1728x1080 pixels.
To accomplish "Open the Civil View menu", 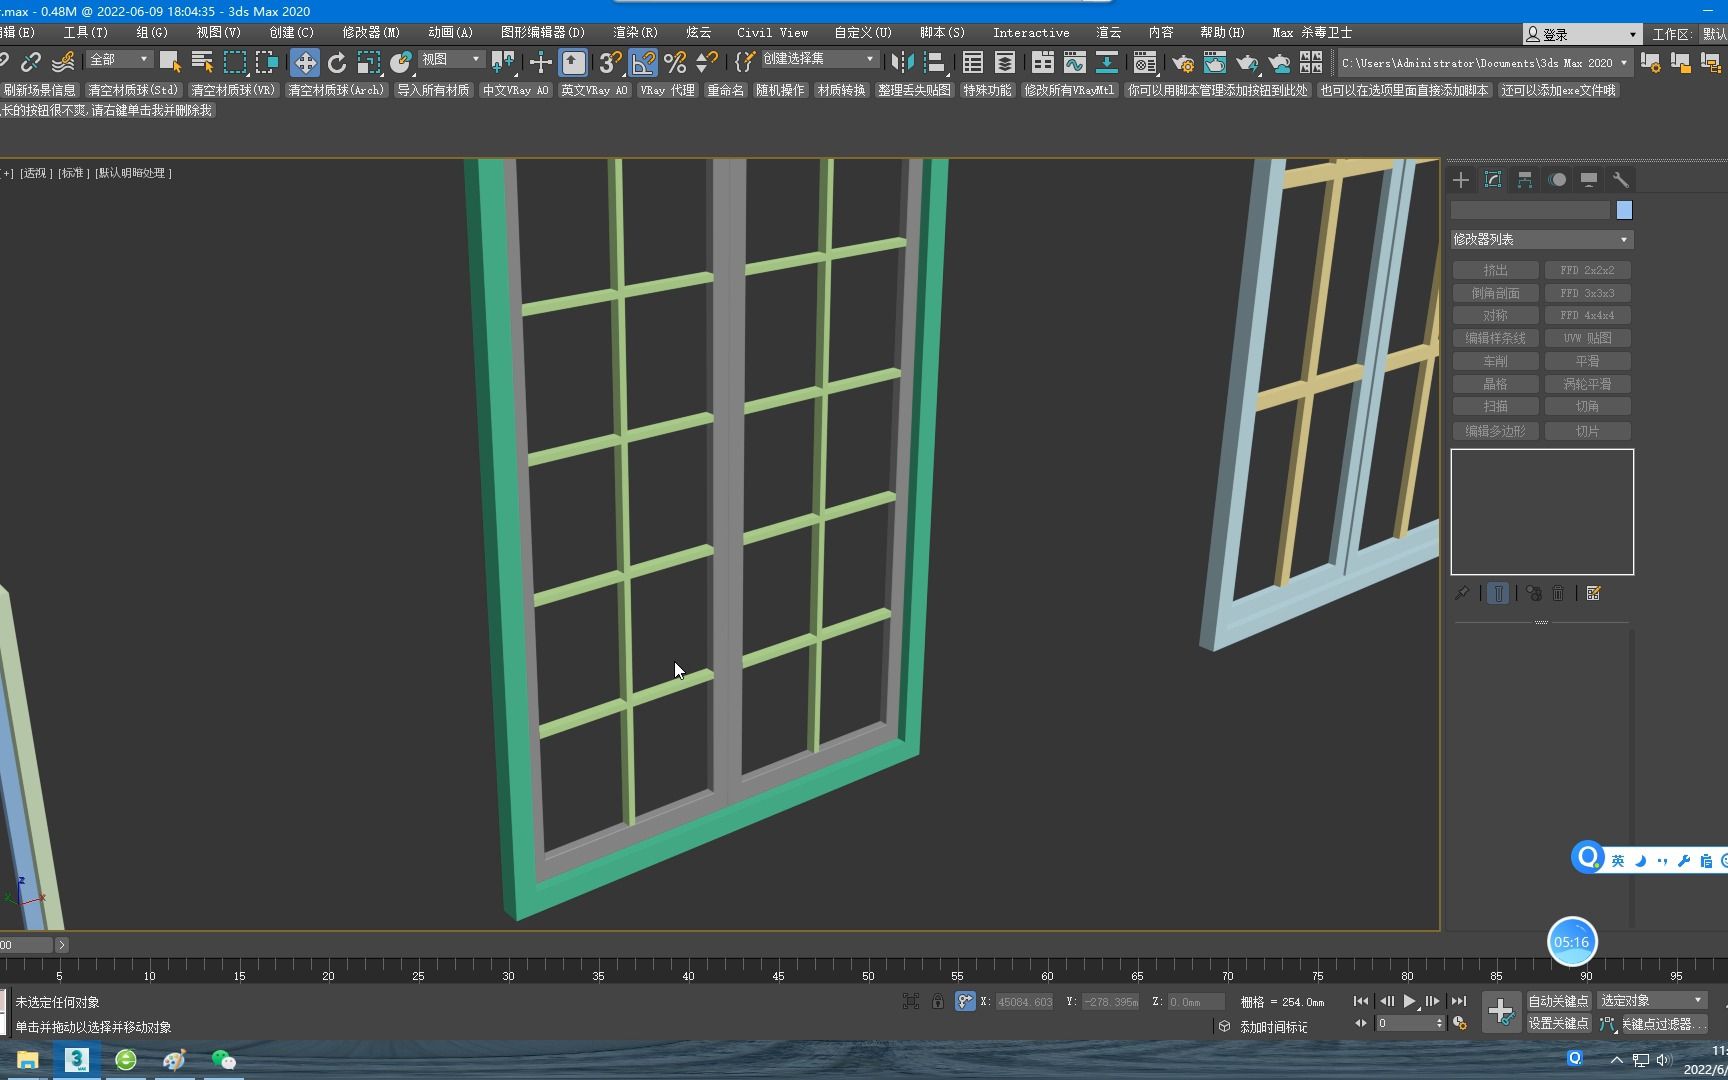I will (x=772, y=33).
